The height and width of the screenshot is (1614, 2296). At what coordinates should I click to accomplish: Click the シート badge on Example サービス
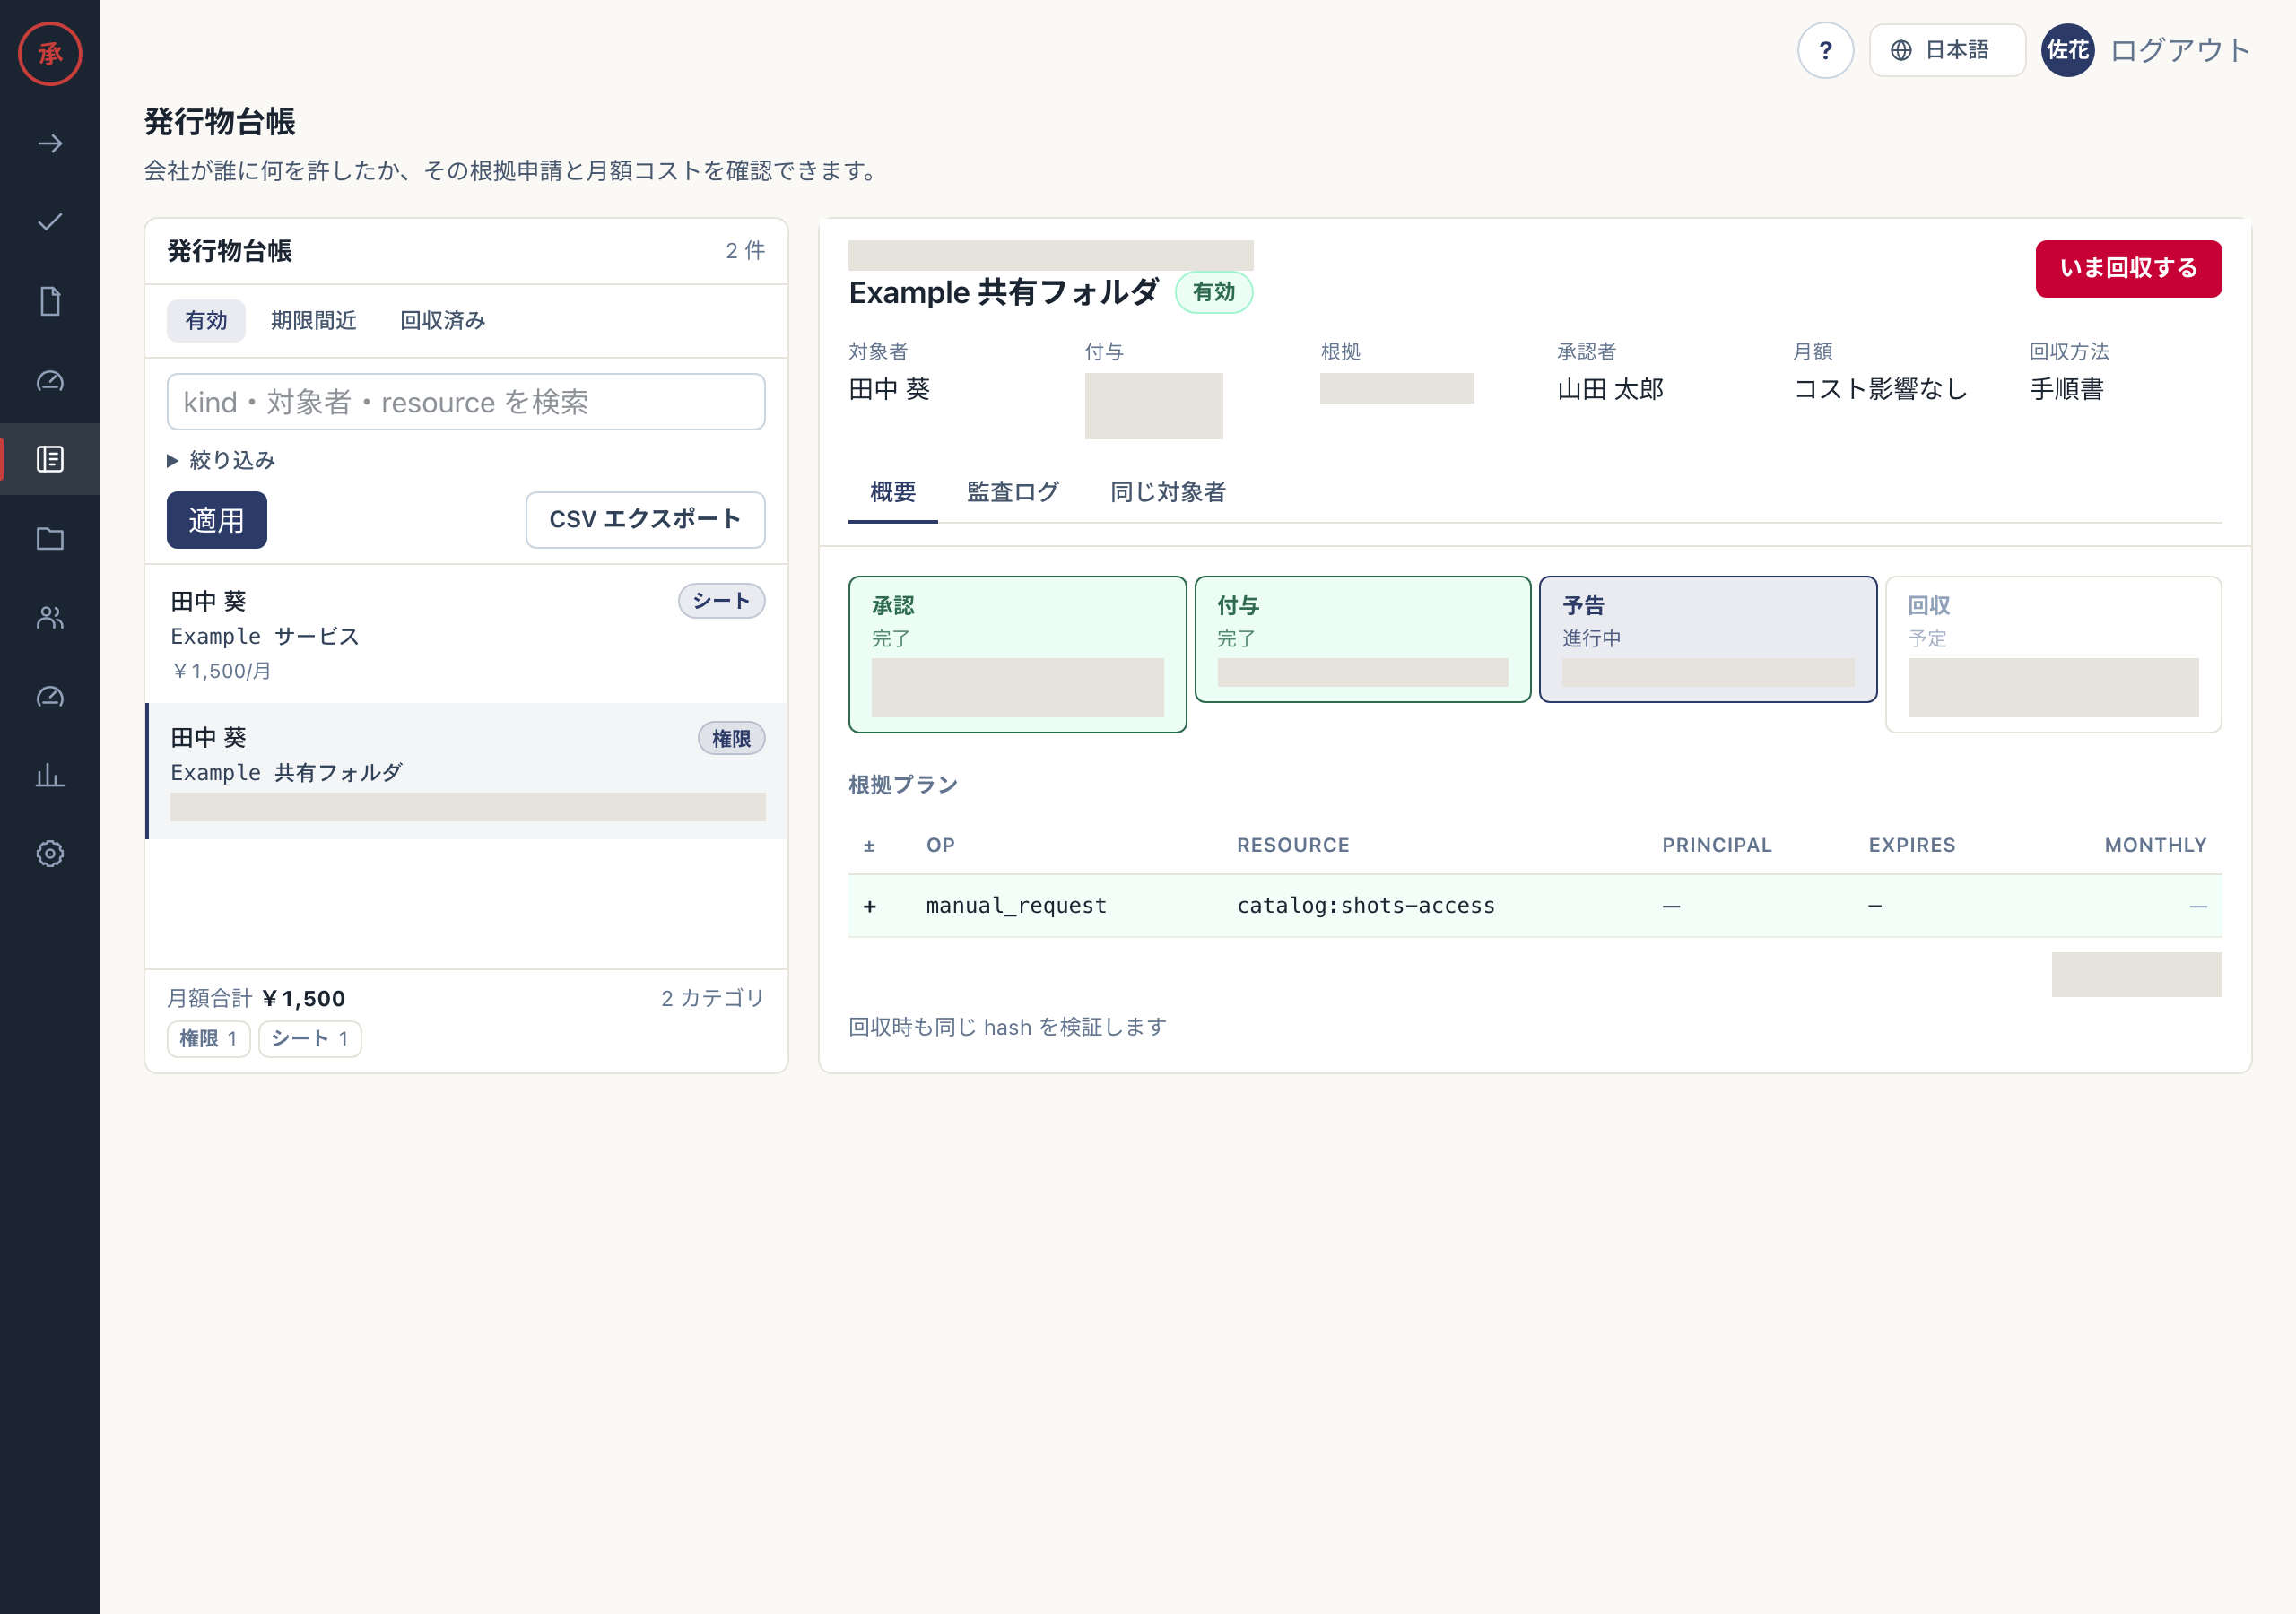tap(721, 601)
